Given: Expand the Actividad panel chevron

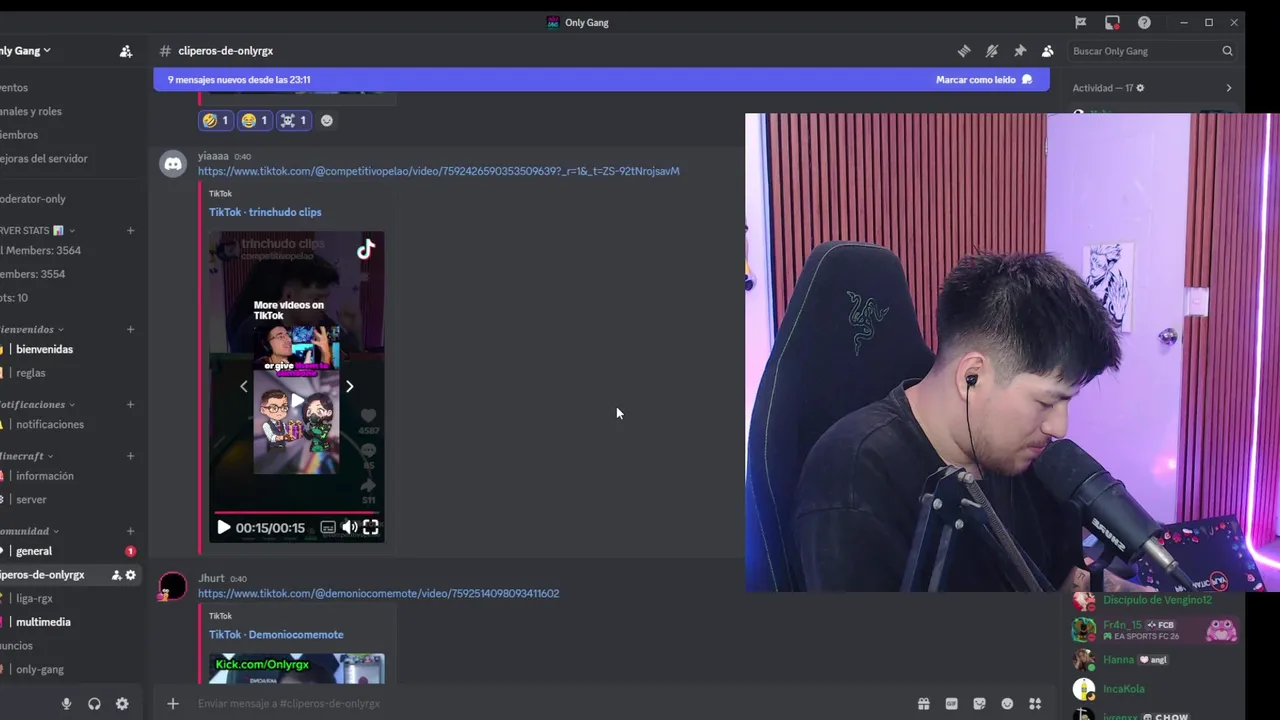Looking at the screenshot, I should pyautogui.click(x=1229, y=88).
